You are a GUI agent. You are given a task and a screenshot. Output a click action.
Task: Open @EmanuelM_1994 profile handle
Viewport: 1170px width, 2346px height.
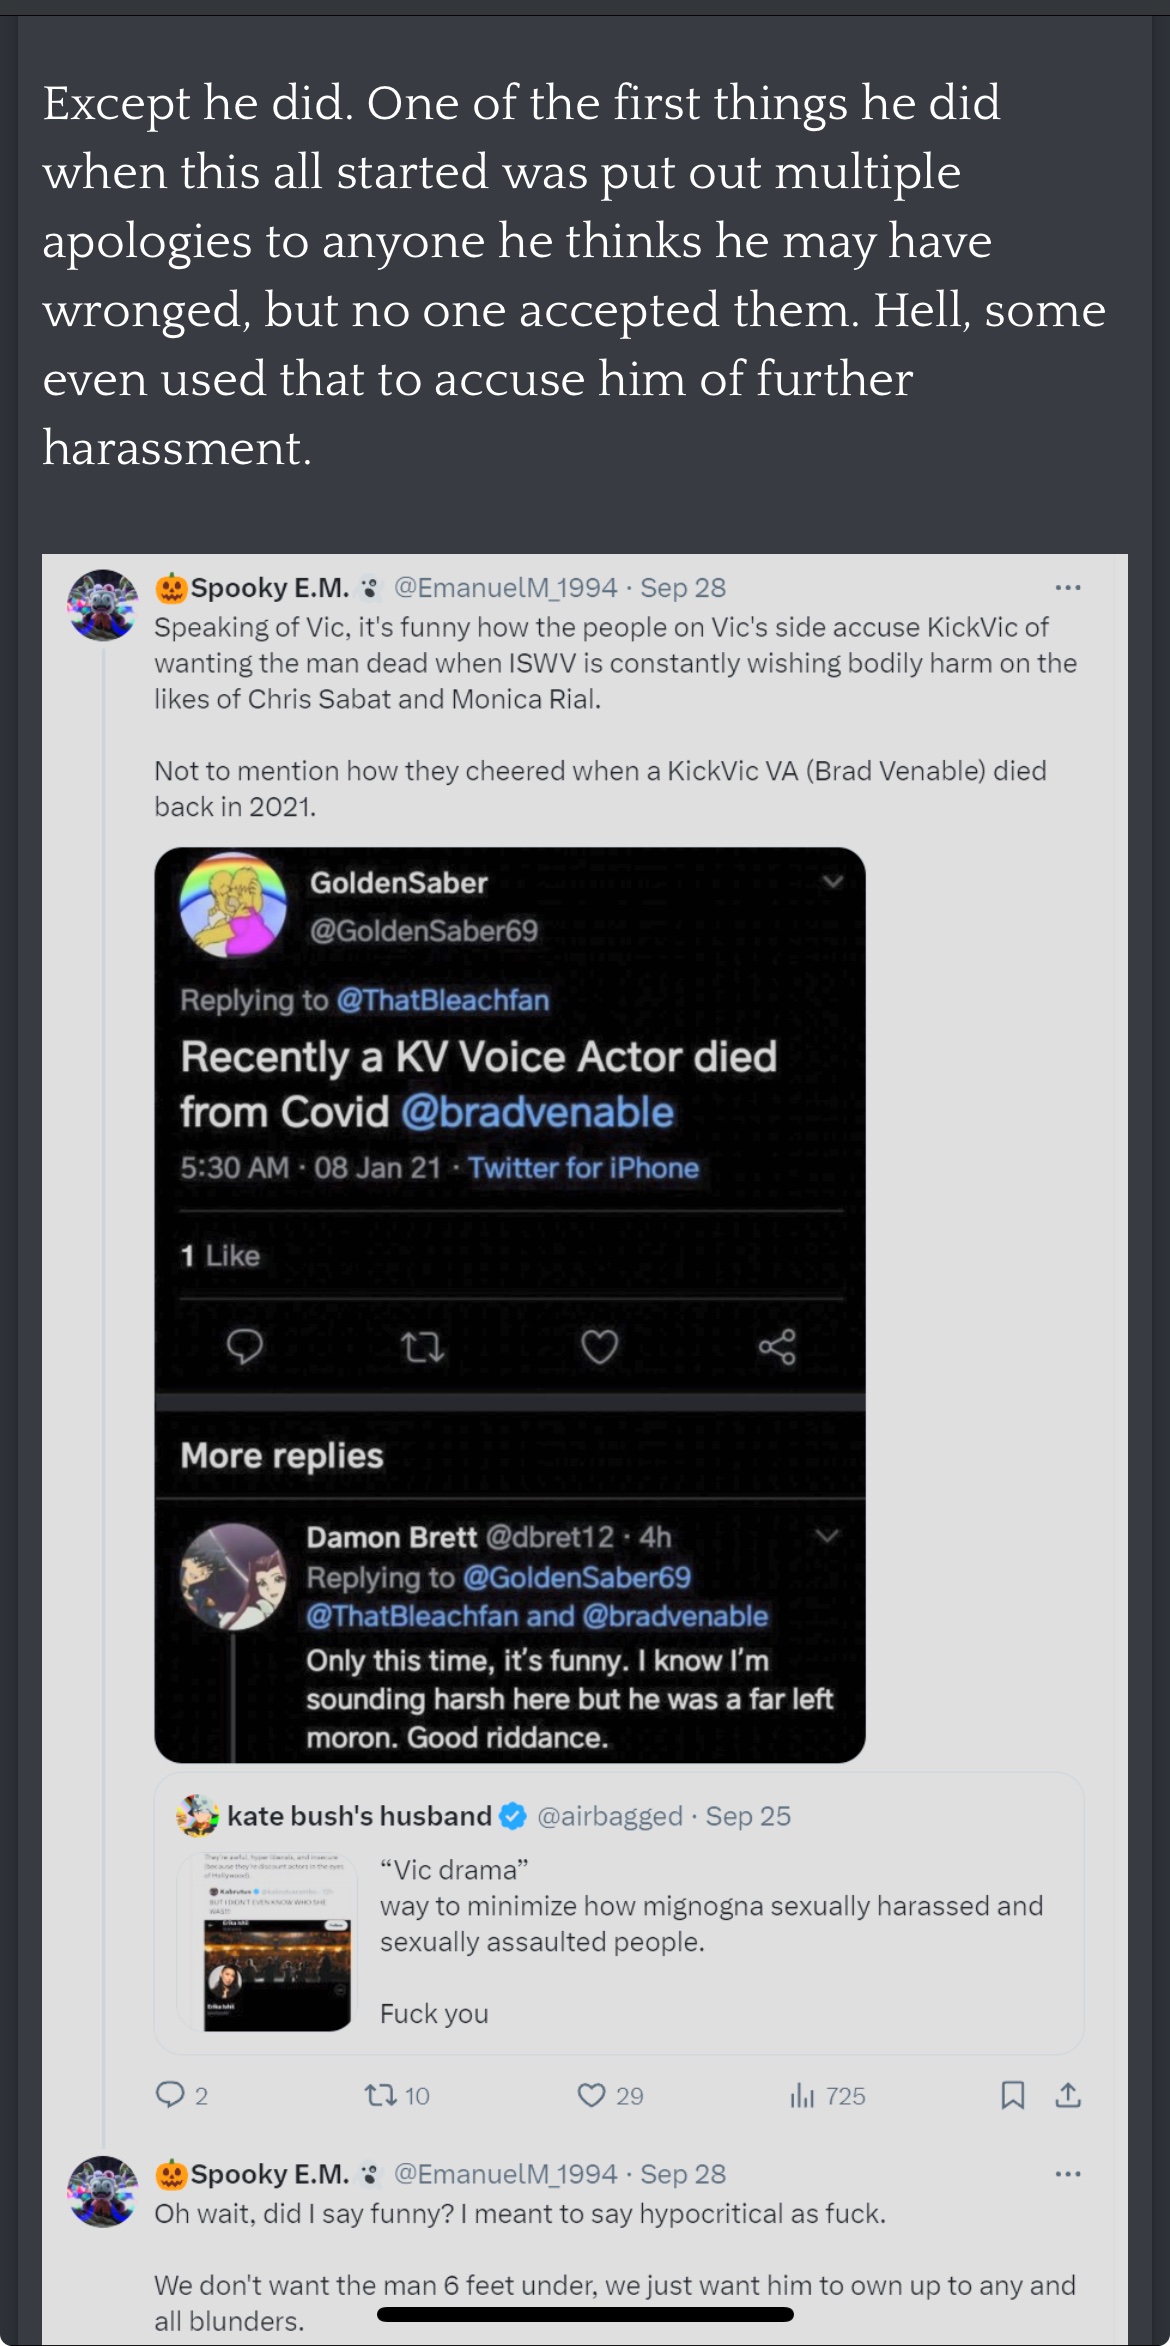505,588
